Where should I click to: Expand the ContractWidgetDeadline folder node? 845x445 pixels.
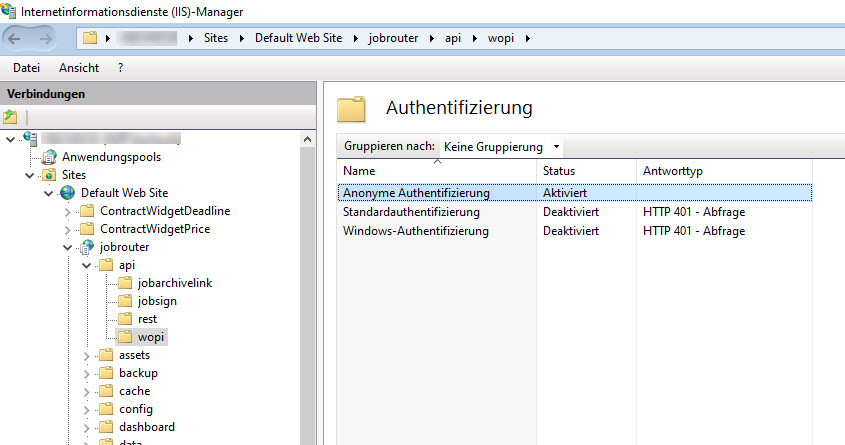(x=68, y=211)
